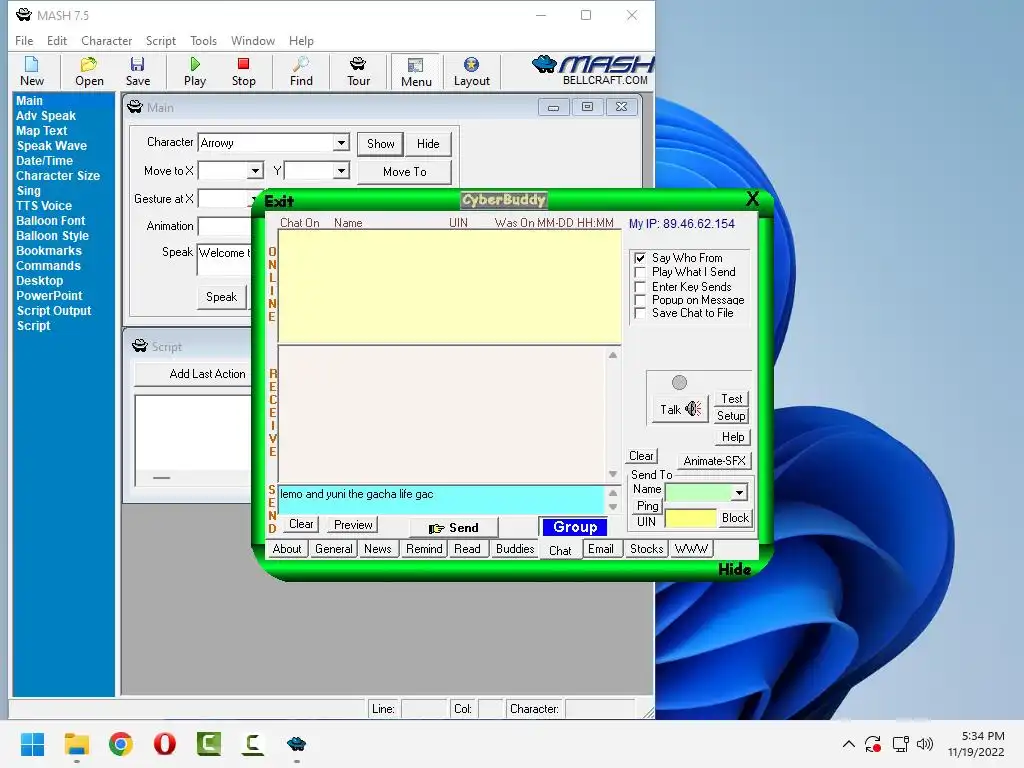Select Balloon Style in sidebar
The image size is (1024, 768).
pyautogui.click(x=52, y=236)
